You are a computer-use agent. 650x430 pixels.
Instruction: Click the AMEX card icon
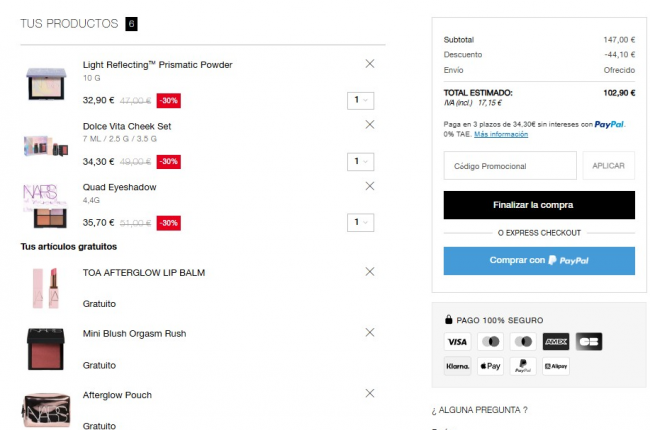click(x=555, y=342)
